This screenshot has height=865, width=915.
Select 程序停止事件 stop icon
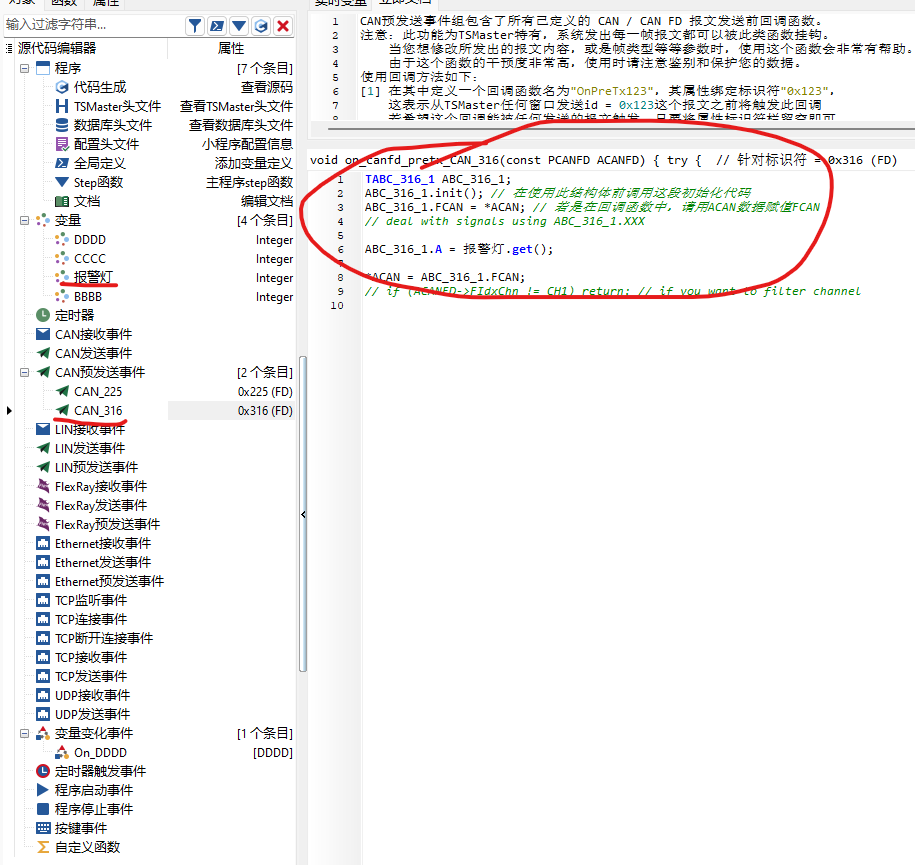(x=43, y=810)
